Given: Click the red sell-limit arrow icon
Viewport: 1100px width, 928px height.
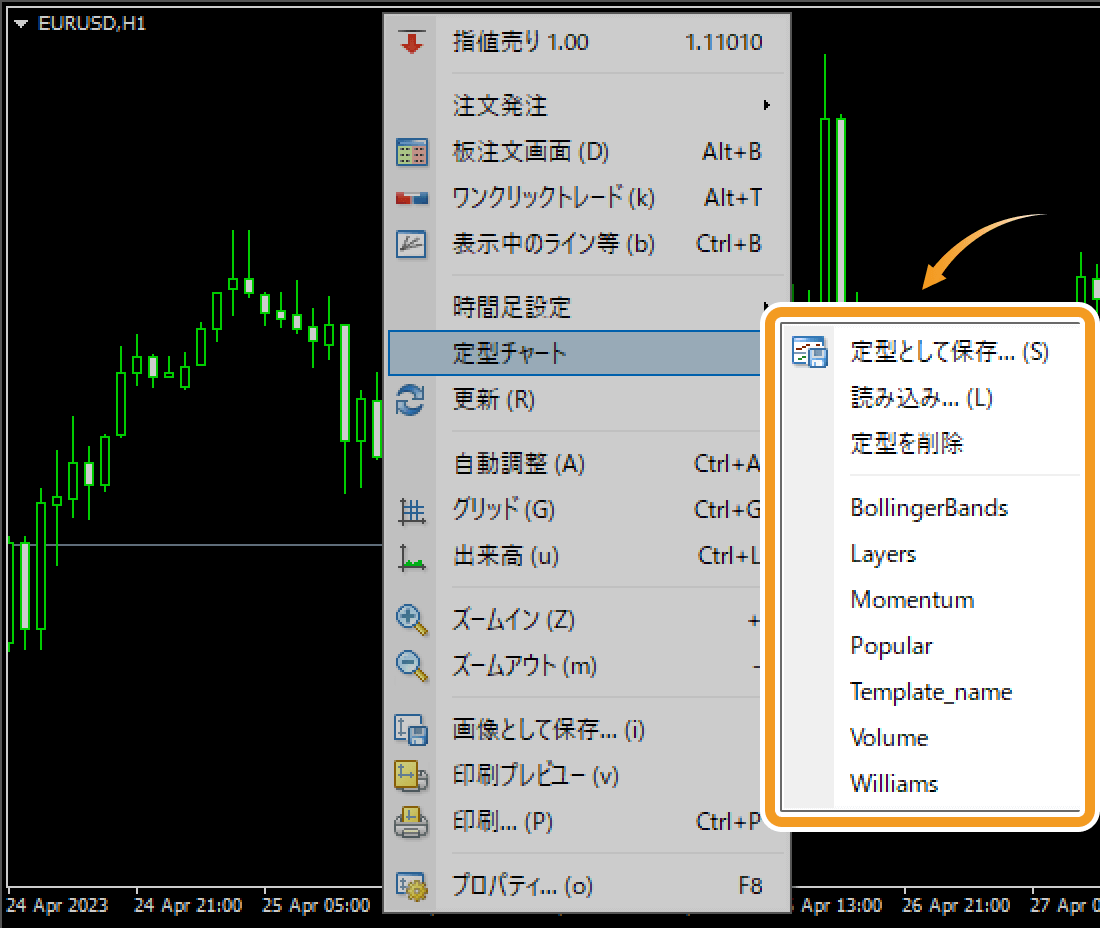Looking at the screenshot, I should tap(412, 42).
